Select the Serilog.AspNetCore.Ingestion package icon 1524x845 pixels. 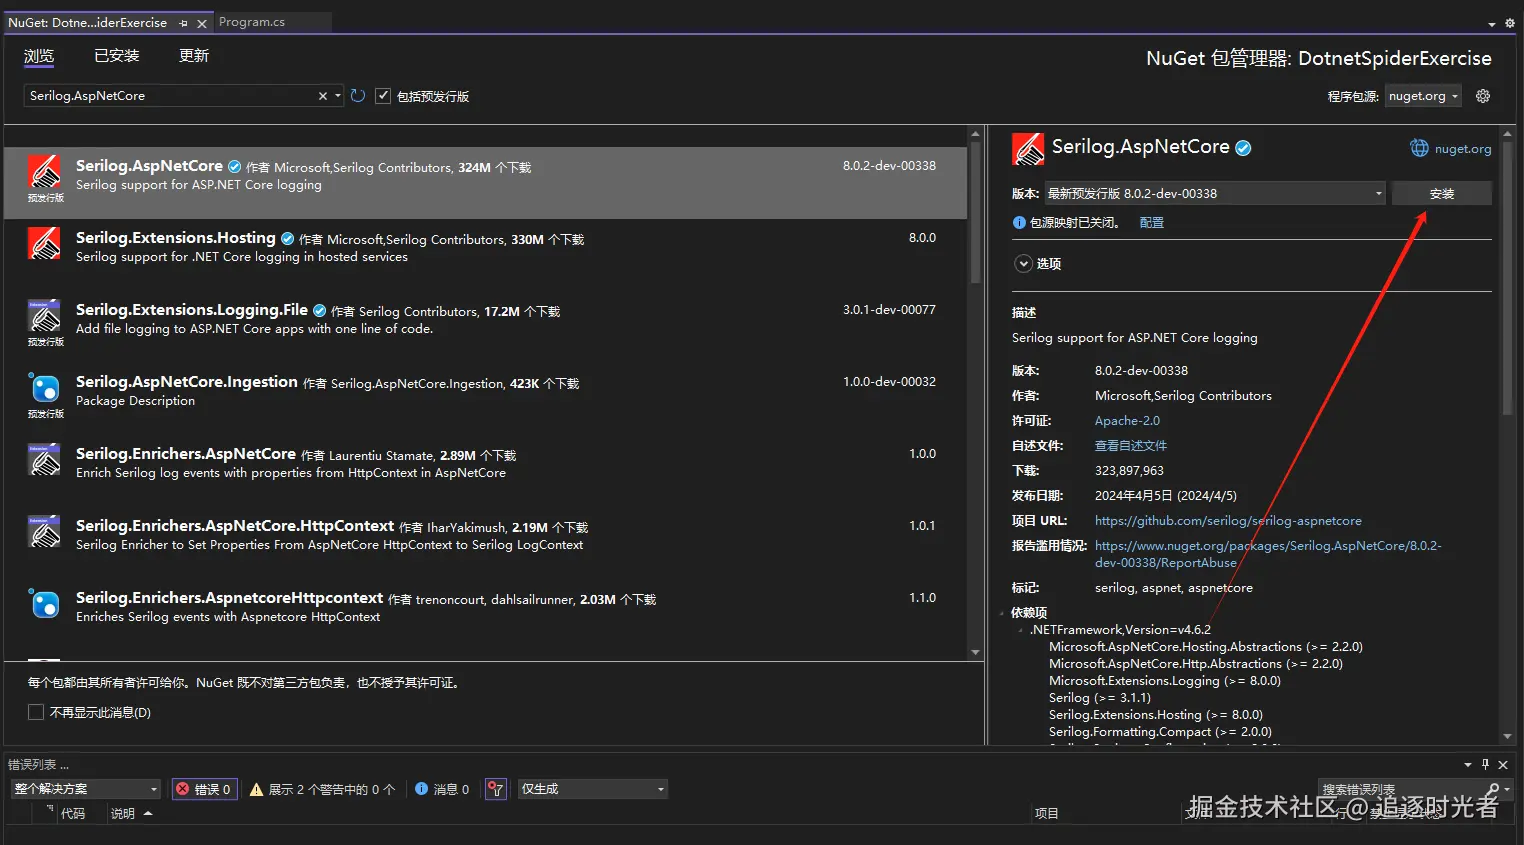click(44, 388)
